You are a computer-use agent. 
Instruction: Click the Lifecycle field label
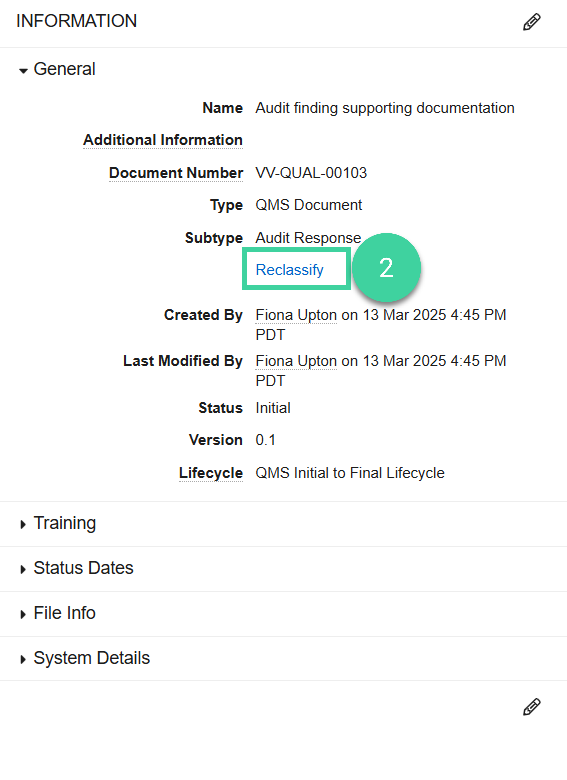[x=211, y=473]
